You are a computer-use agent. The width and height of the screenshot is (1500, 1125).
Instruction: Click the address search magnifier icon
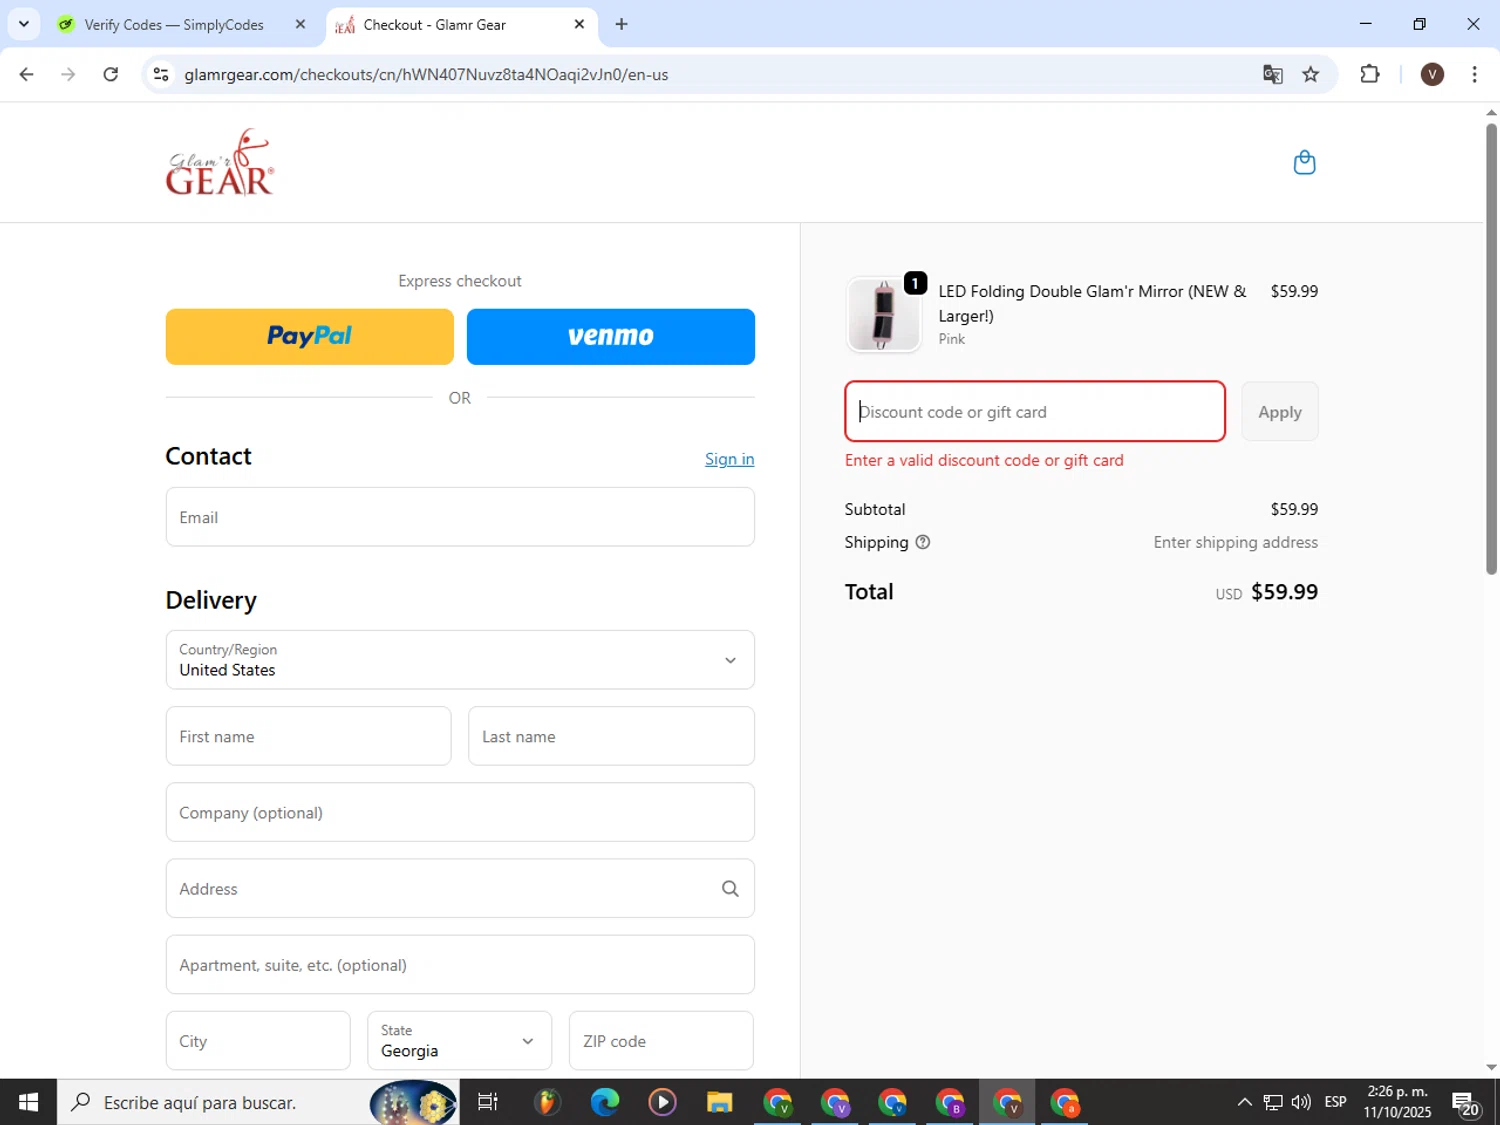tap(730, 888)
